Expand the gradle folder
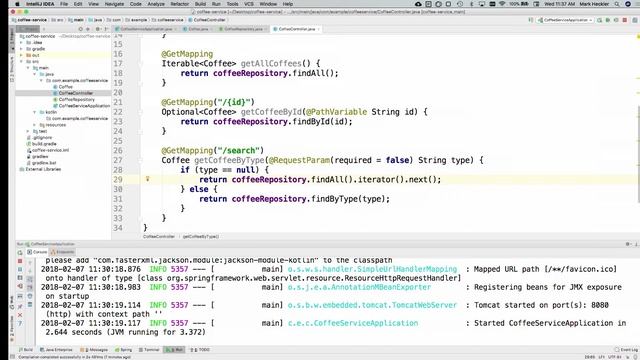Screen dimensions: 640x360 coord(22,49)
